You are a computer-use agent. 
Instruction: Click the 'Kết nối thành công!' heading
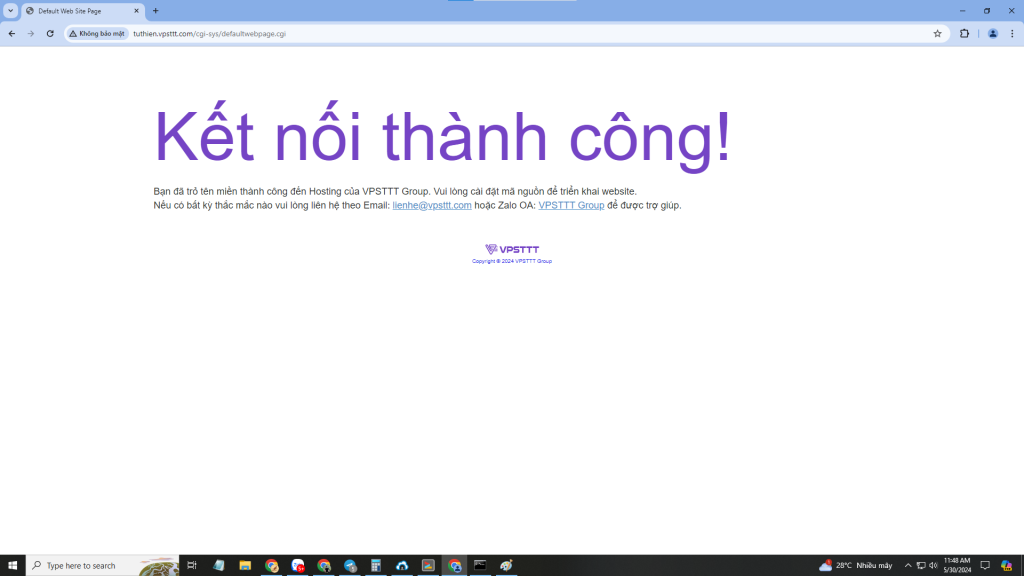(x=442, y=136)
